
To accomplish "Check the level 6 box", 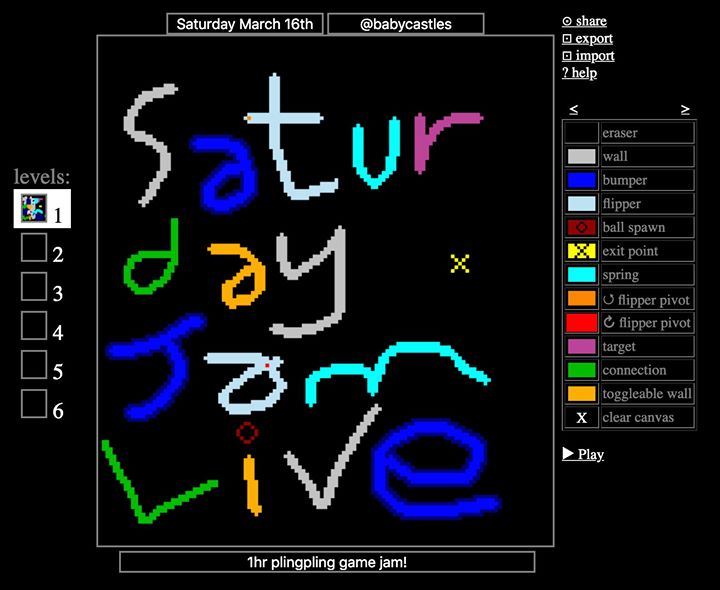I will click(34, 404).
